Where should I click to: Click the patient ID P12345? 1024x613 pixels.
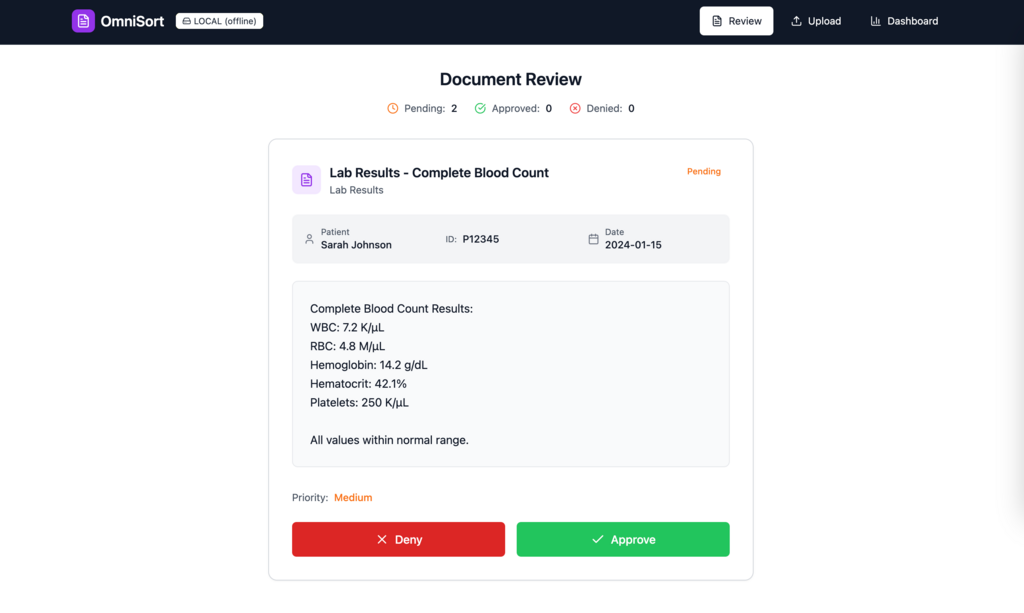(480, 239)
